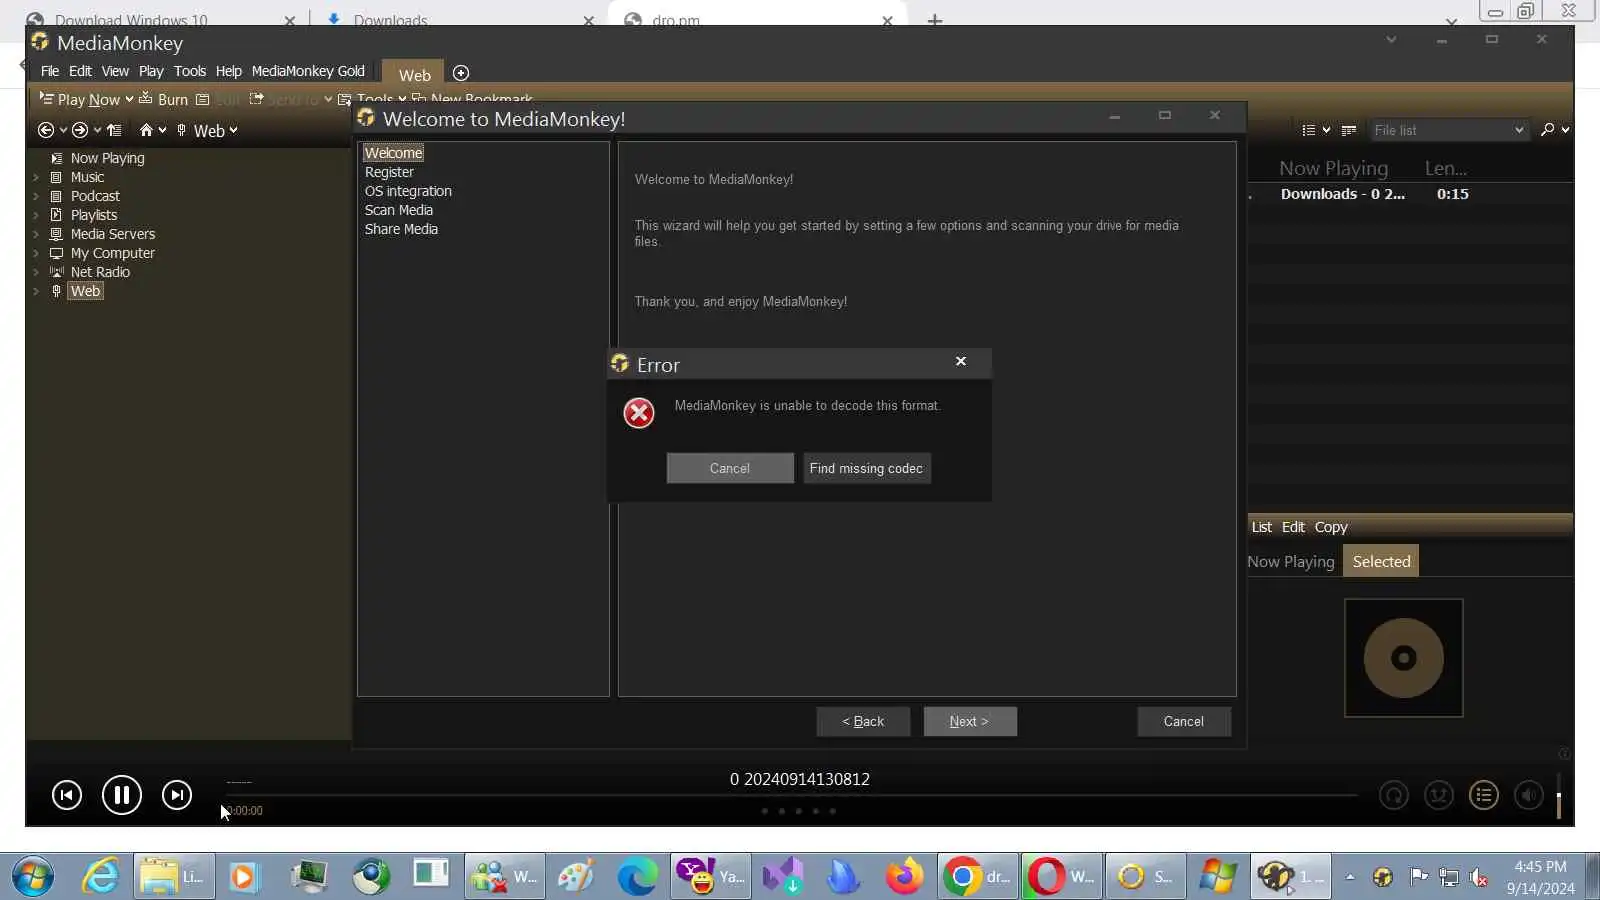Open the View menu

[x=115, y=71]
